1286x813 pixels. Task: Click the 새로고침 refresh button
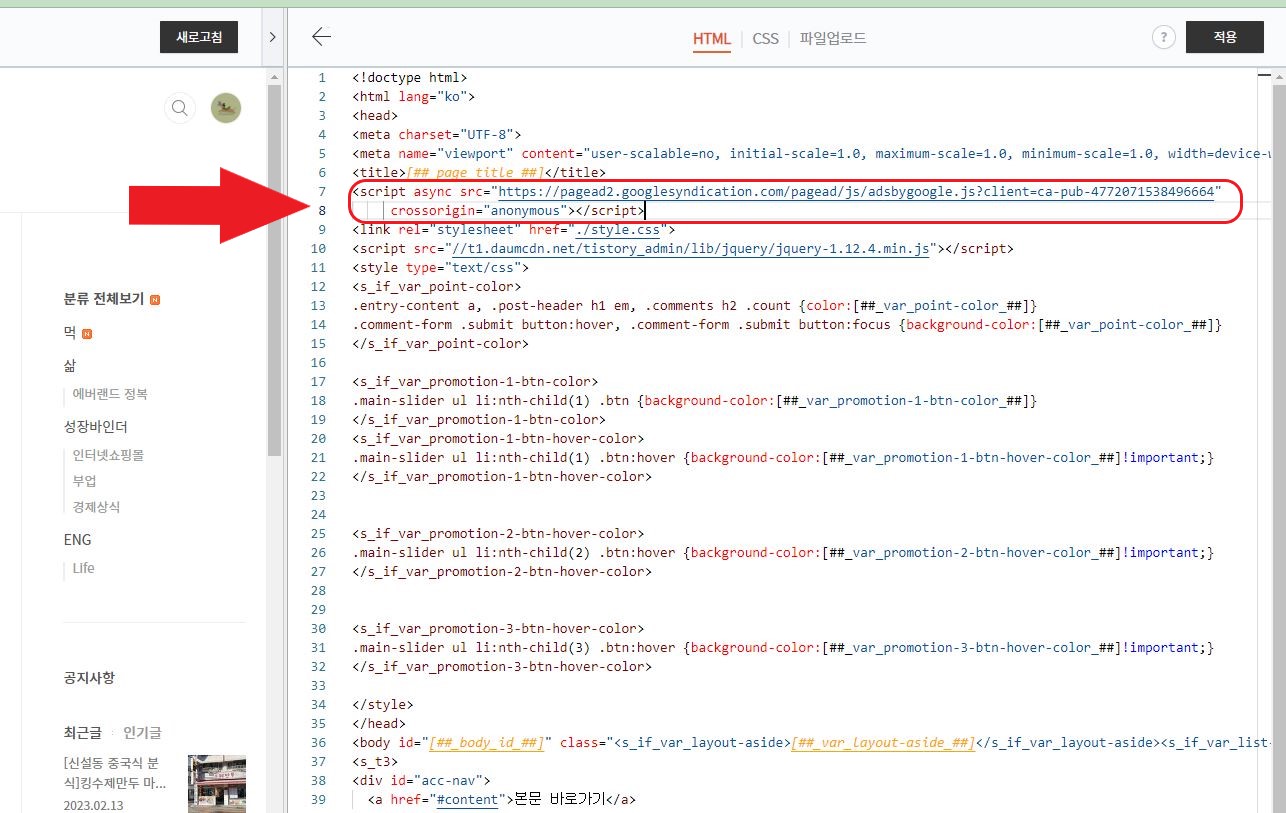click(199, 37)
